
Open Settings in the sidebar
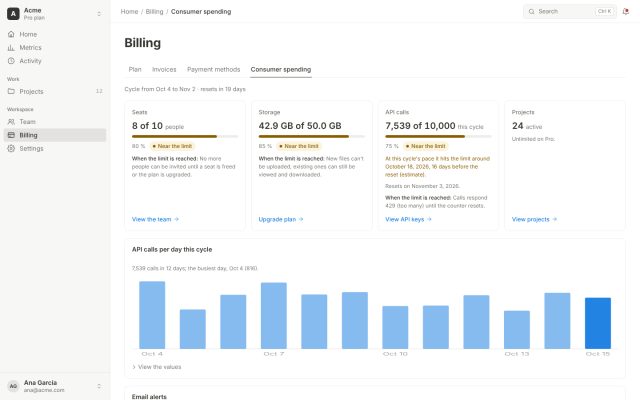tap(55, 149)
